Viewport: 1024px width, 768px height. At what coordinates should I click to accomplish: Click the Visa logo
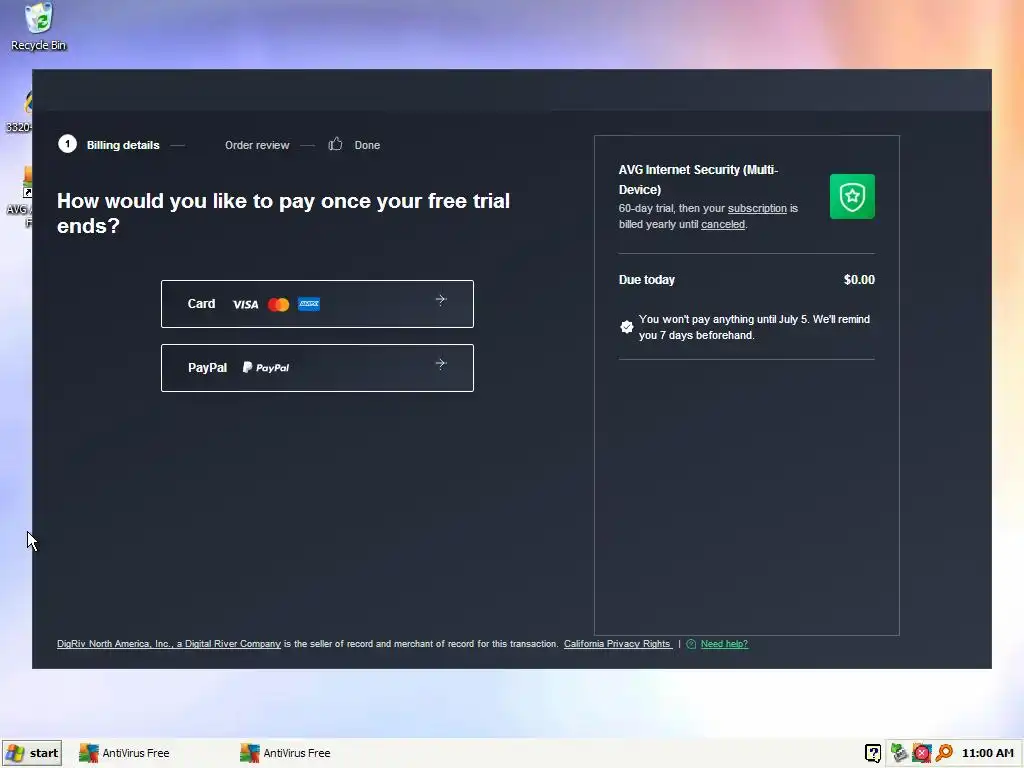pyautogui.click(x=246, y=304)
